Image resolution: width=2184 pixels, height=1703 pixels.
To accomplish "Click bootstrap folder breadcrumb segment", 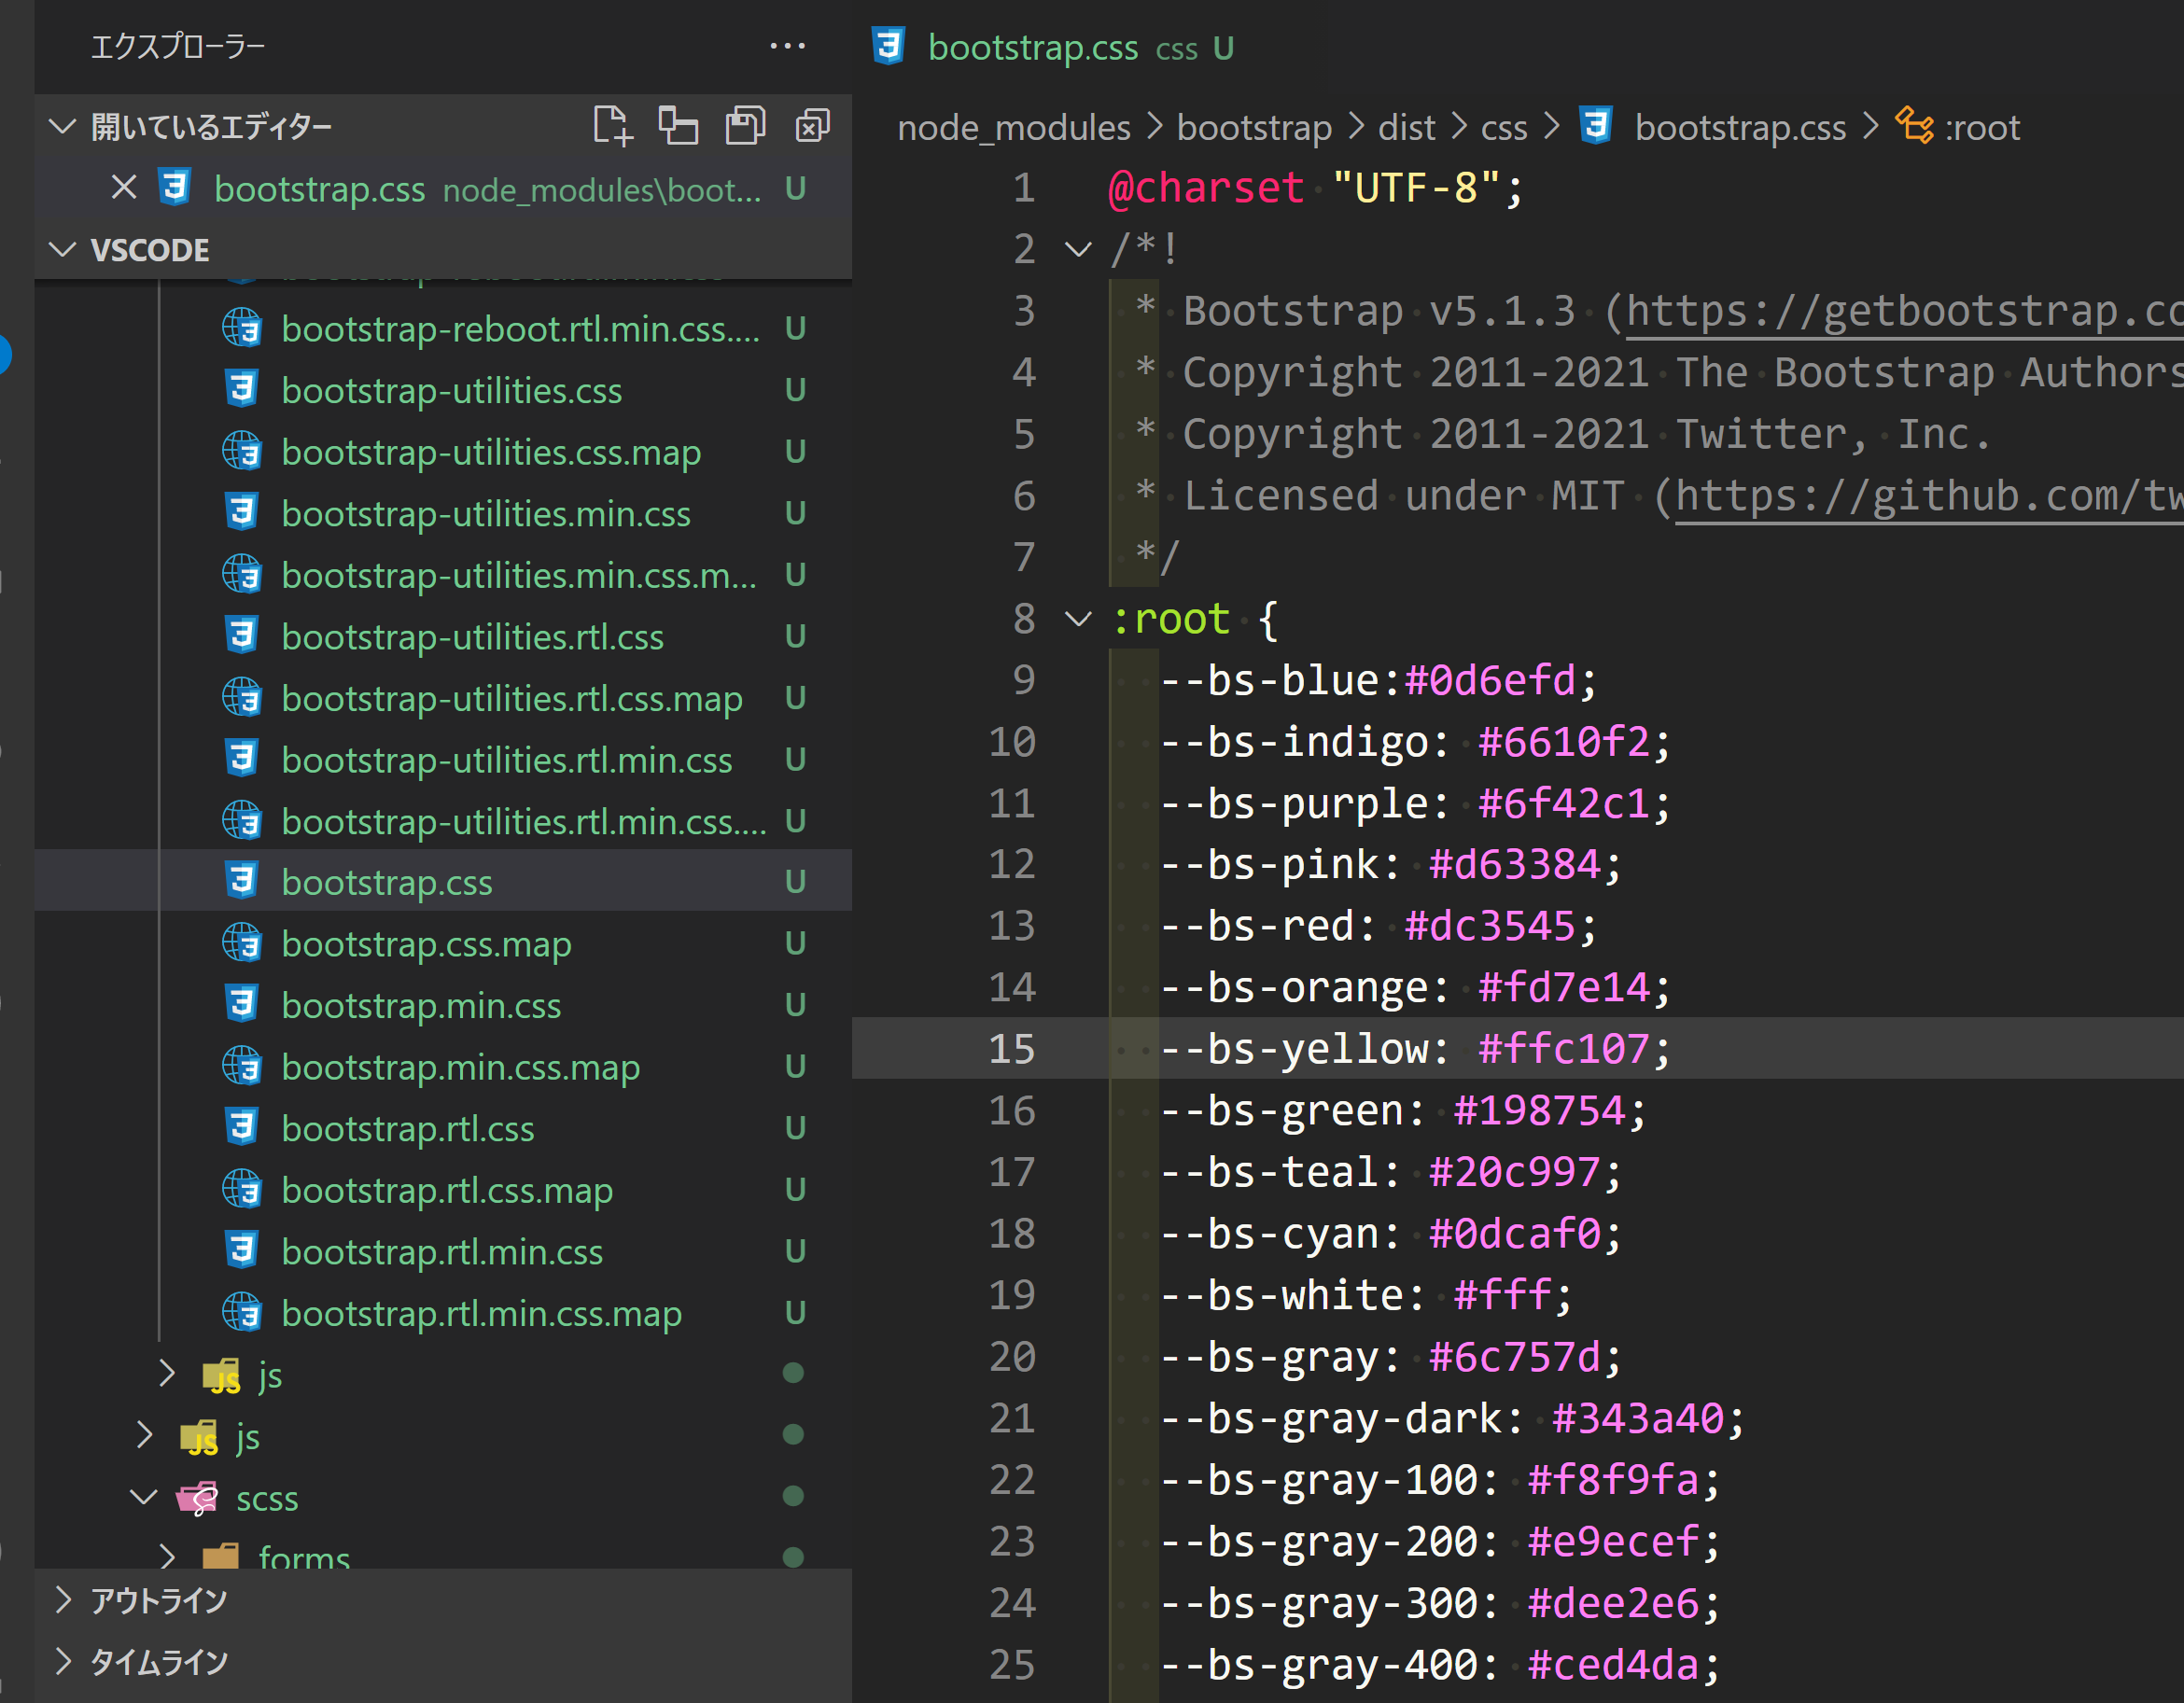I will click(x=1254, y=127).
